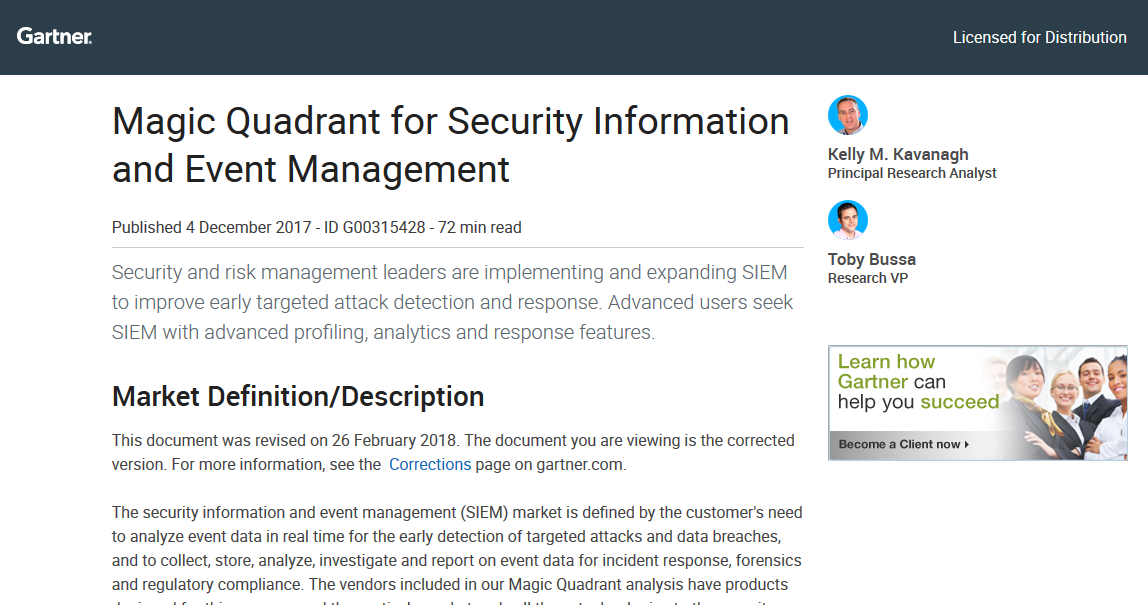The height and width of the screenshot is (605, 1148).
Task: Click the paragraph defining the SIEM market
Action: click(457, 555)
